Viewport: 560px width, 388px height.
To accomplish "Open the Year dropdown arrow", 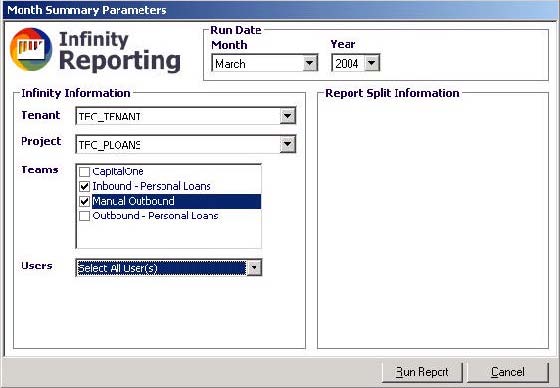I will (x=372, y=63).
